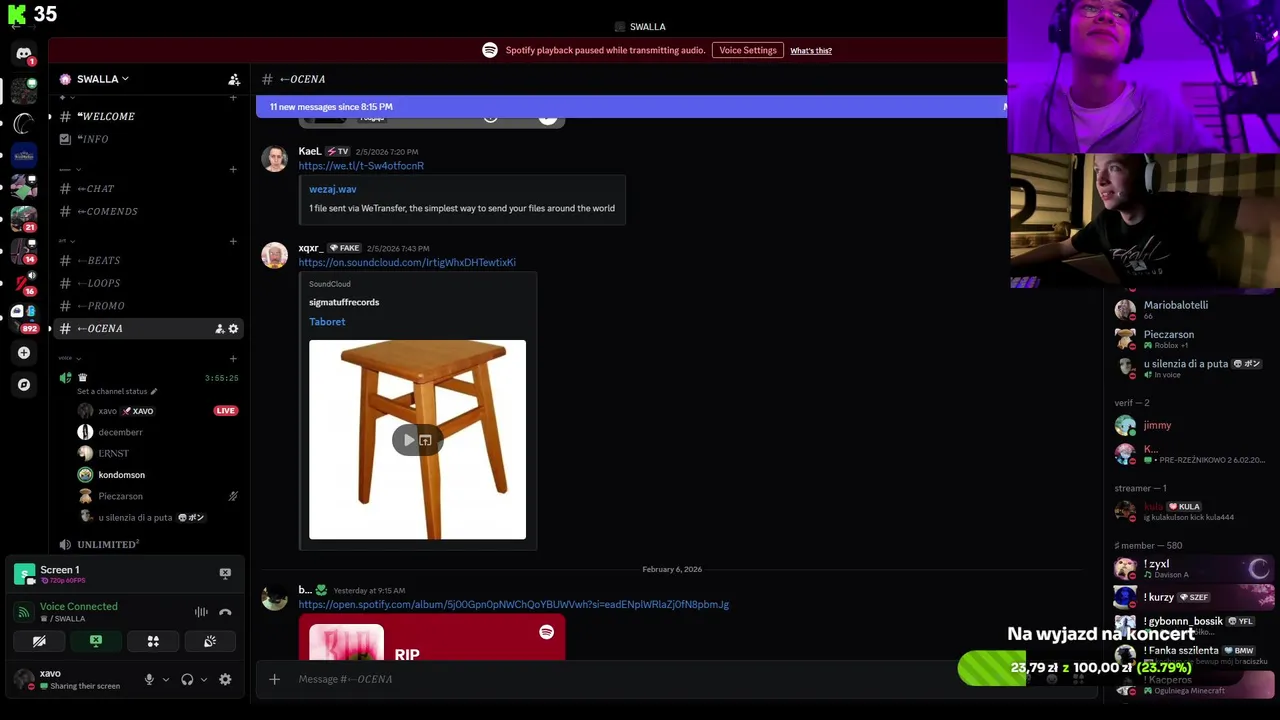The height and width of the screenshot is (720, 1280).
Task: Open Spotify icon on RIP album embed
Action: pos(546,632)
